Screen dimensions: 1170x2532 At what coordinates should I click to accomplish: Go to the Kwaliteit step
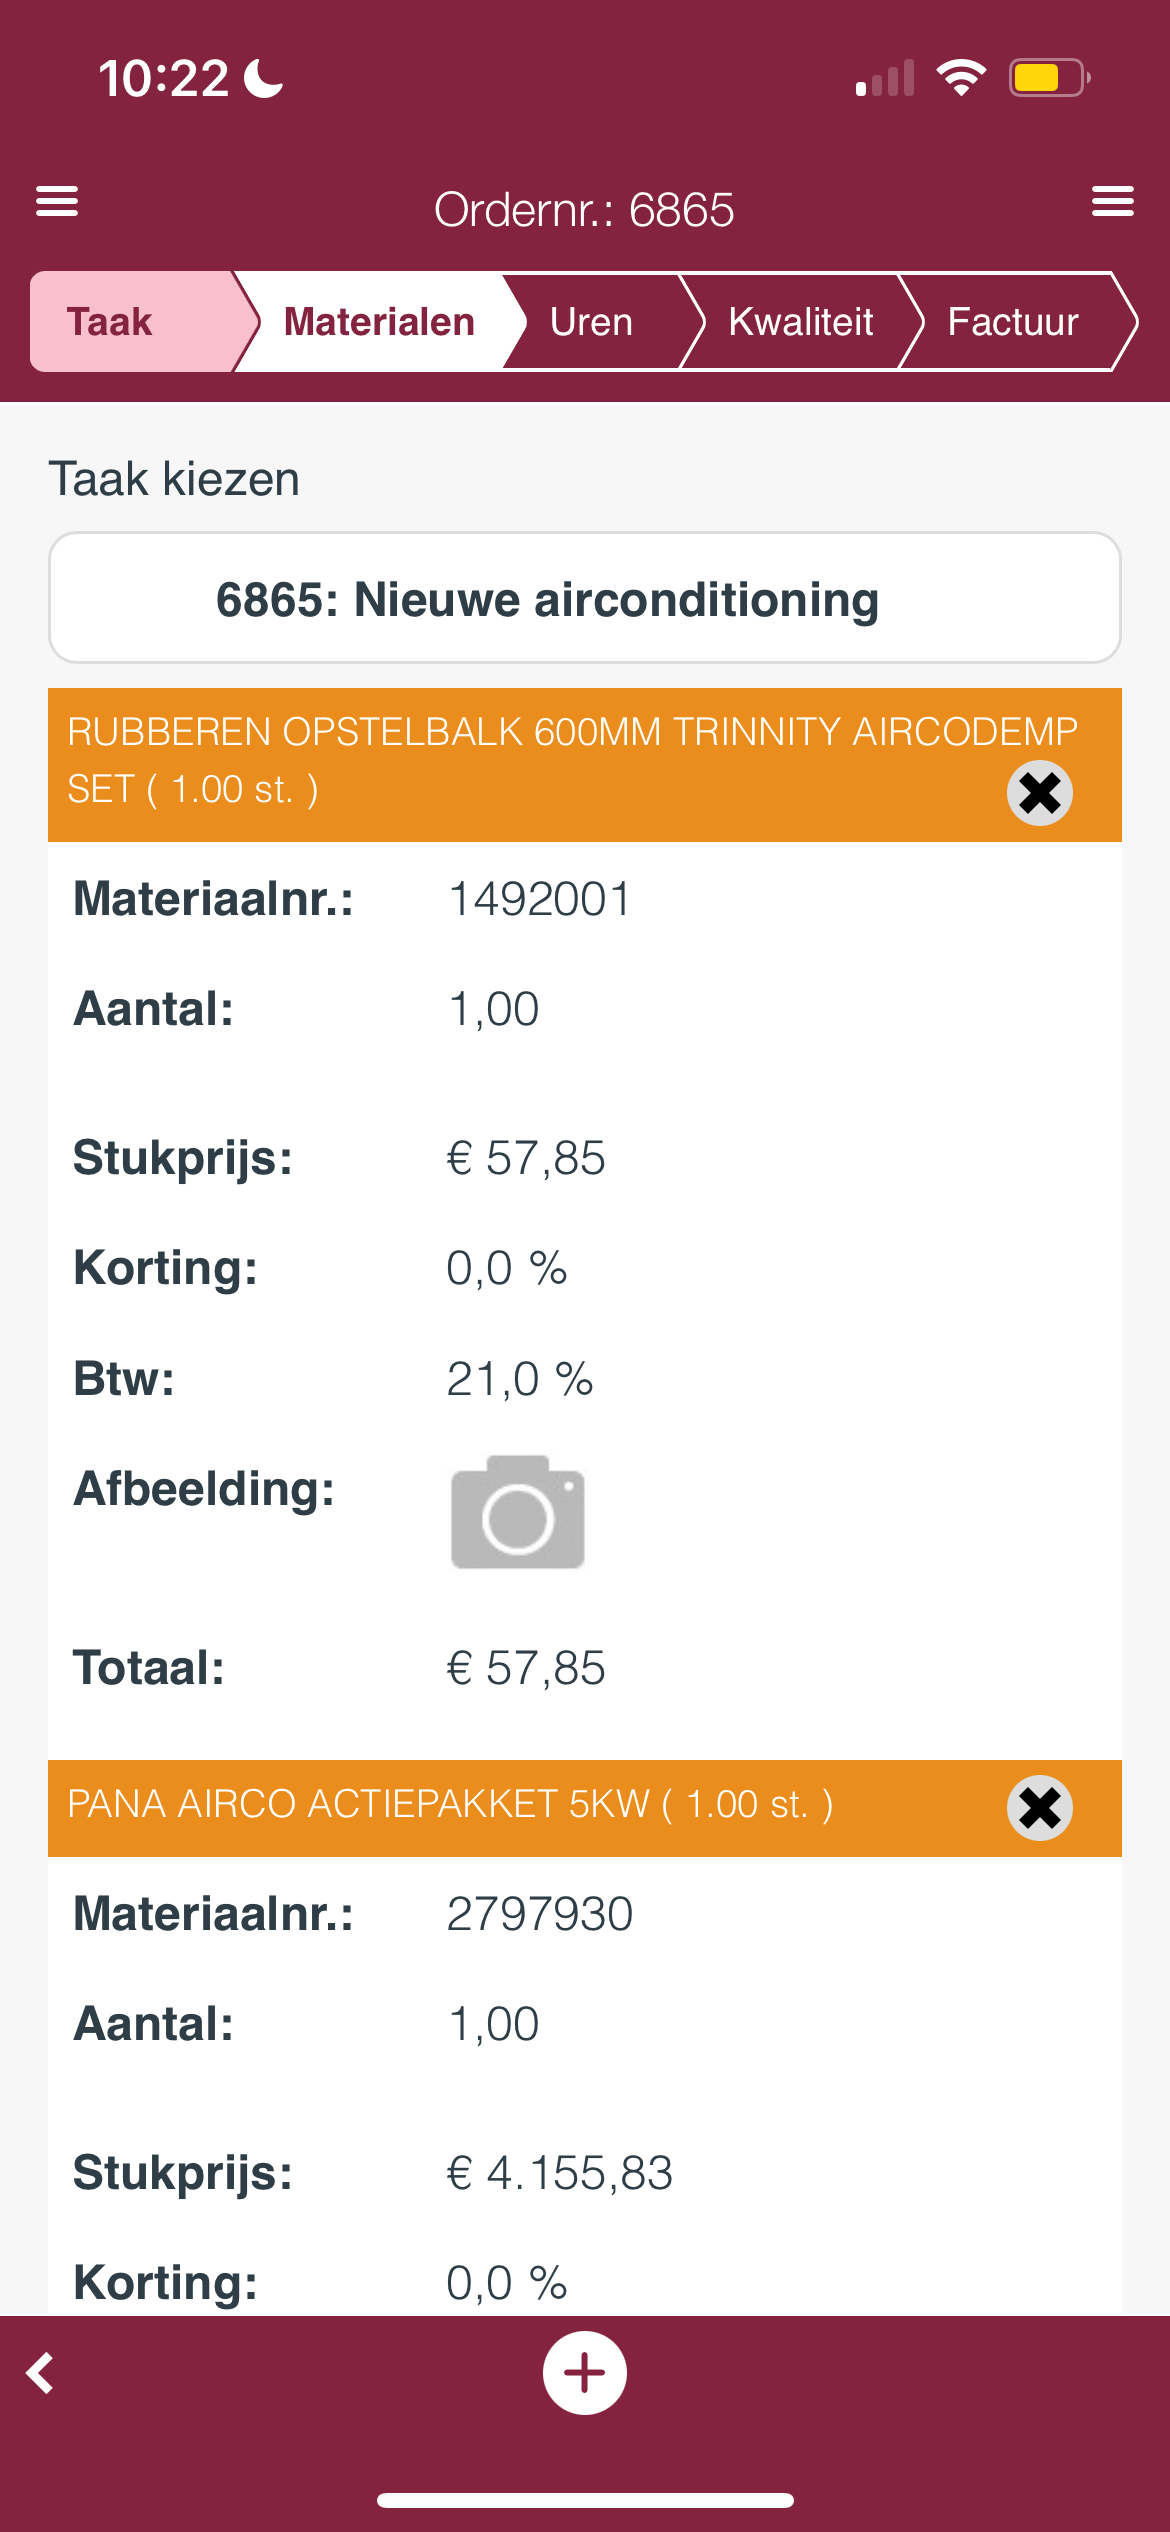(801, 322)
